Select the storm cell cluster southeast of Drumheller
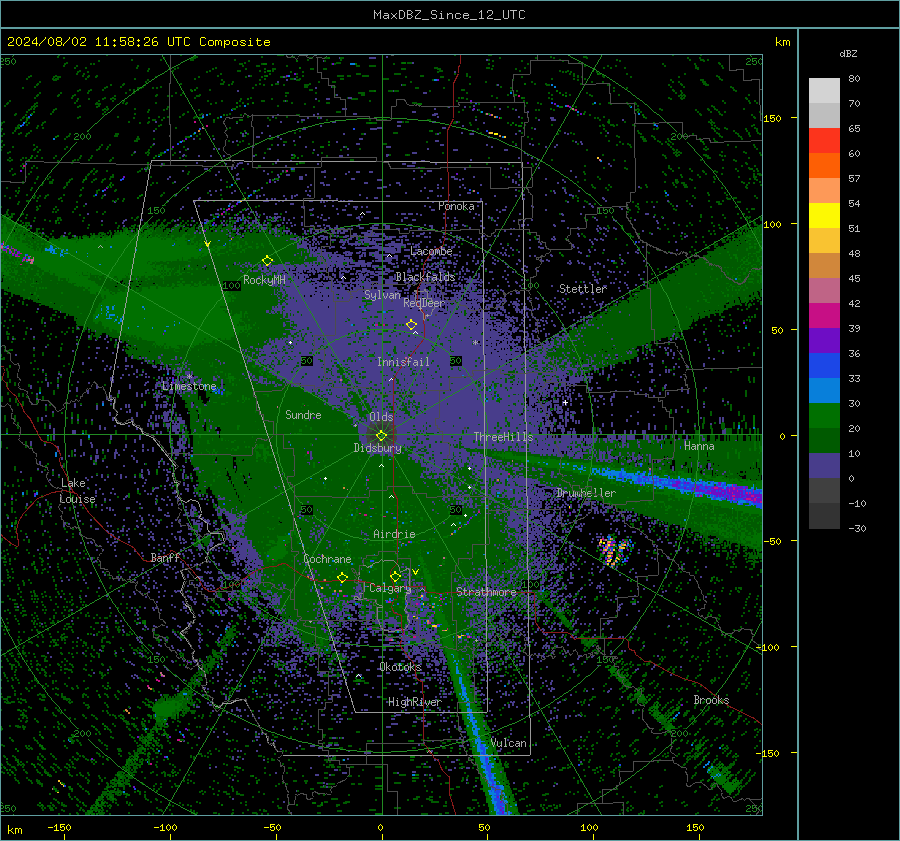900x841 pixels. click(615, 551)
